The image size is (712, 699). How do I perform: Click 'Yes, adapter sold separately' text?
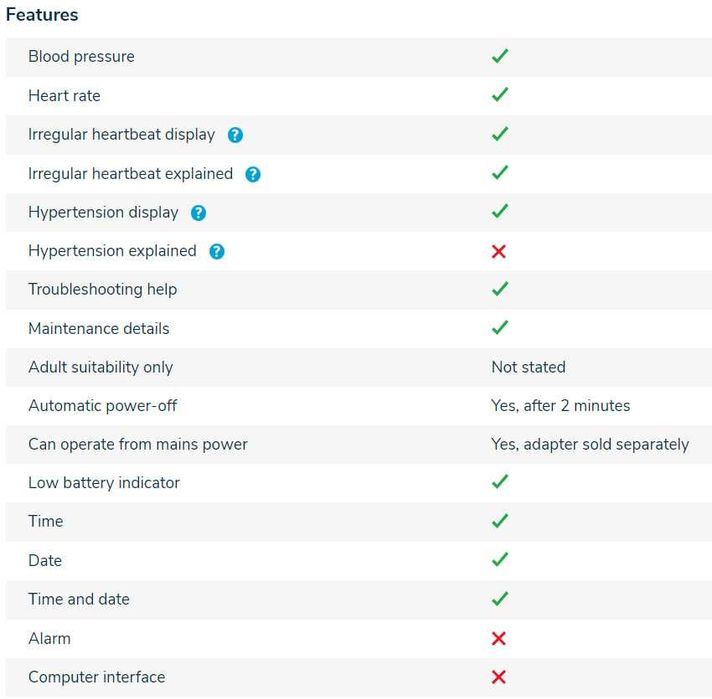(x=589, y=444)
